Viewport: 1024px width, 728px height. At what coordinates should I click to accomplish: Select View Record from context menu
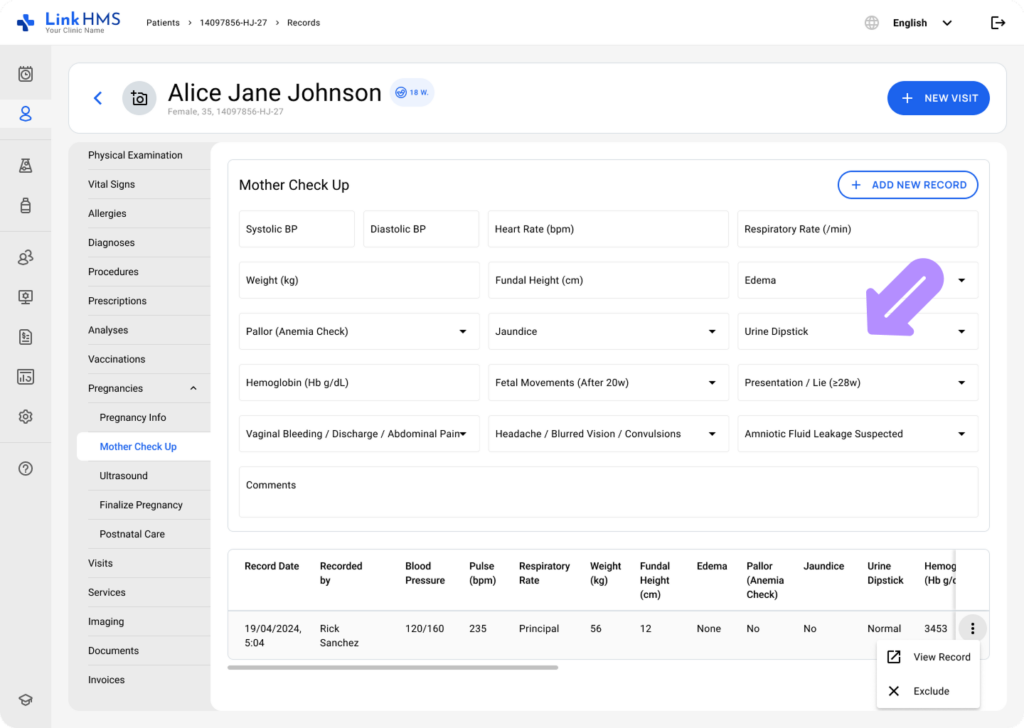pyautogui.click(x=929, y=657)
